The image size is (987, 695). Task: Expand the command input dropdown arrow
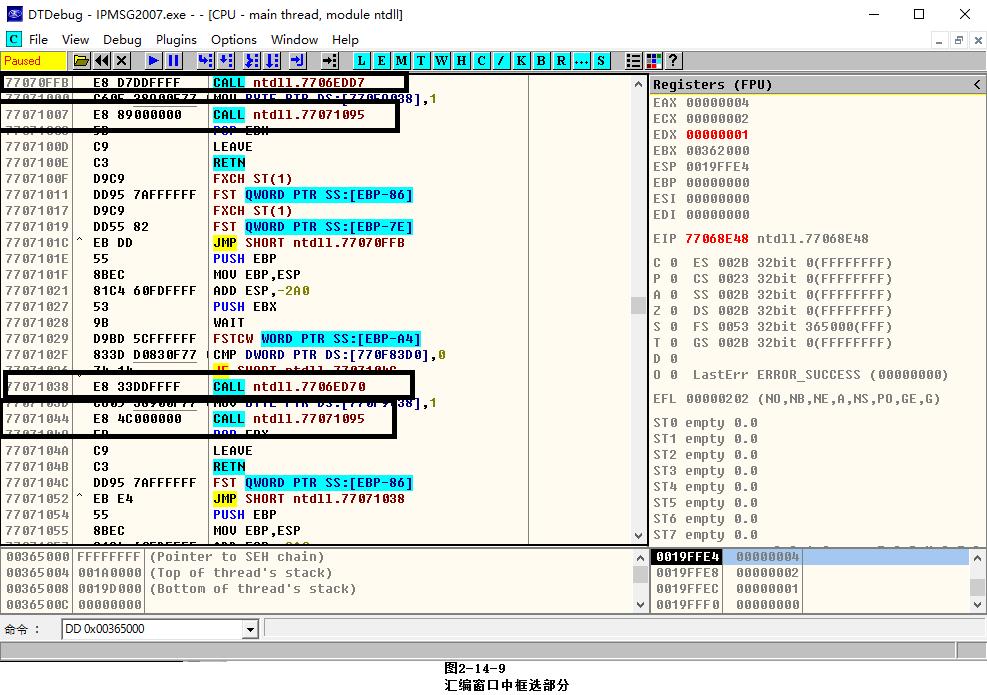[250, 629]
